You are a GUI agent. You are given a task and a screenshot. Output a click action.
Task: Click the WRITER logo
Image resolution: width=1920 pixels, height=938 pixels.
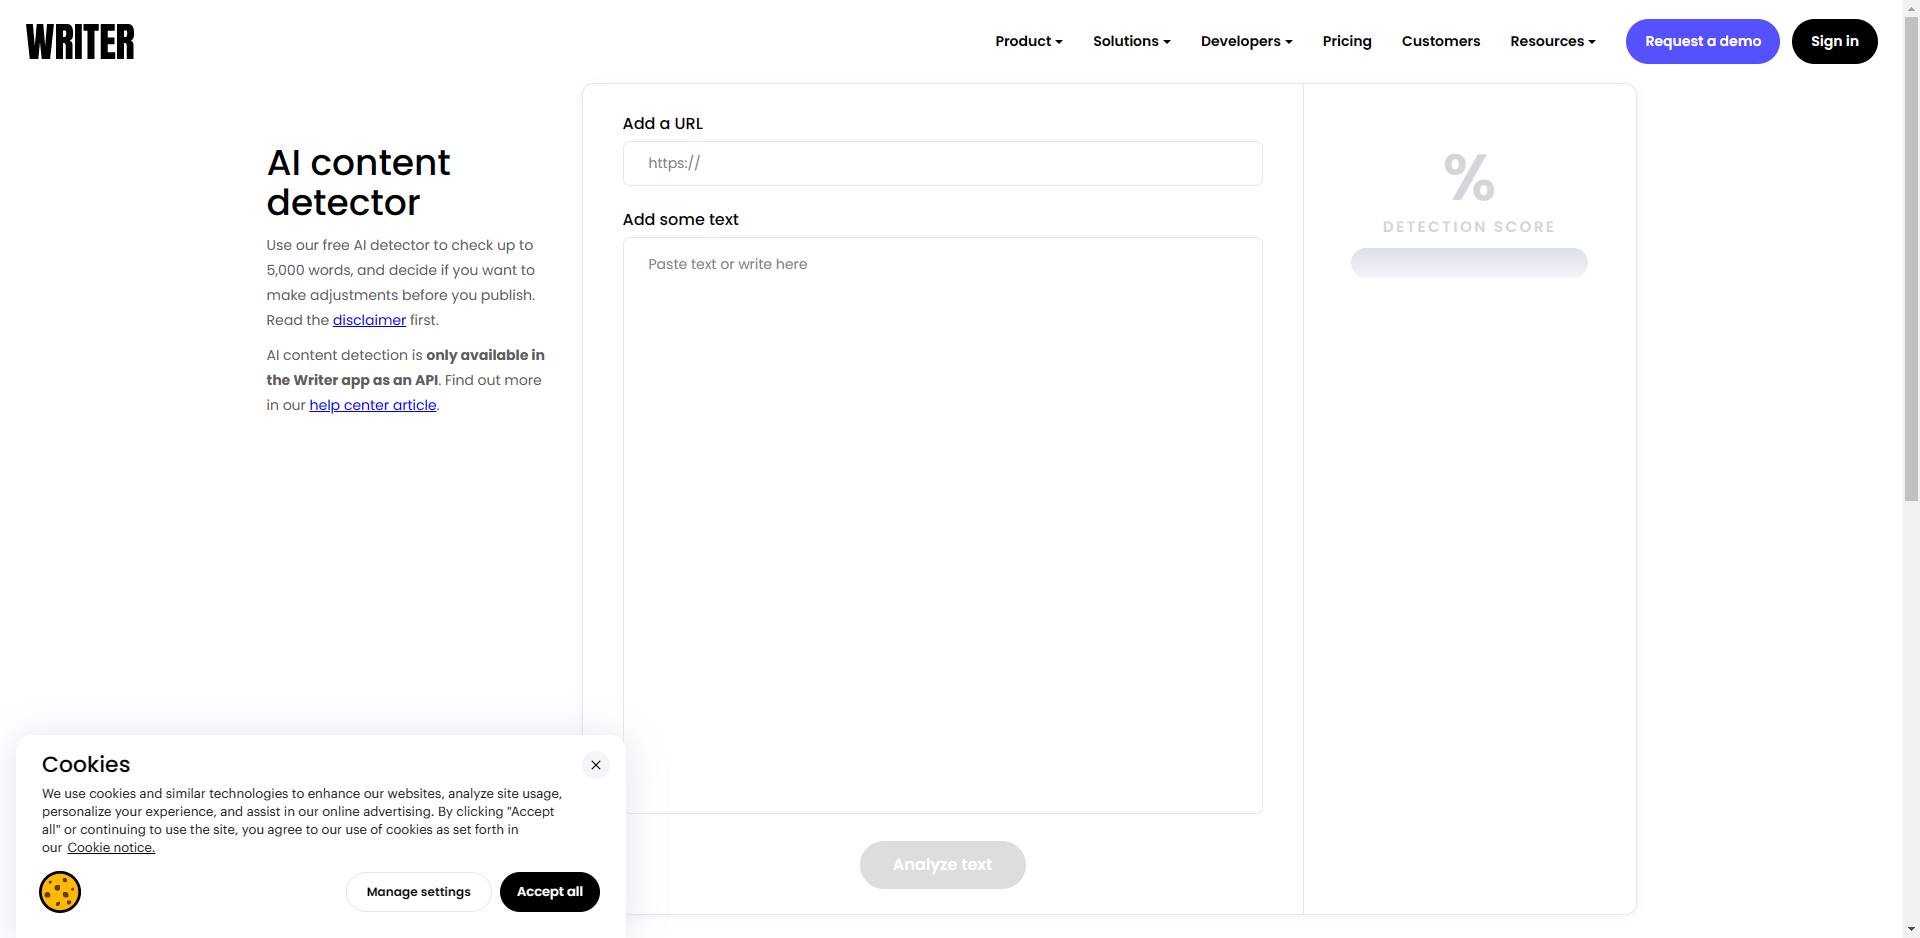pyautogui.click(x=80, y=42)
